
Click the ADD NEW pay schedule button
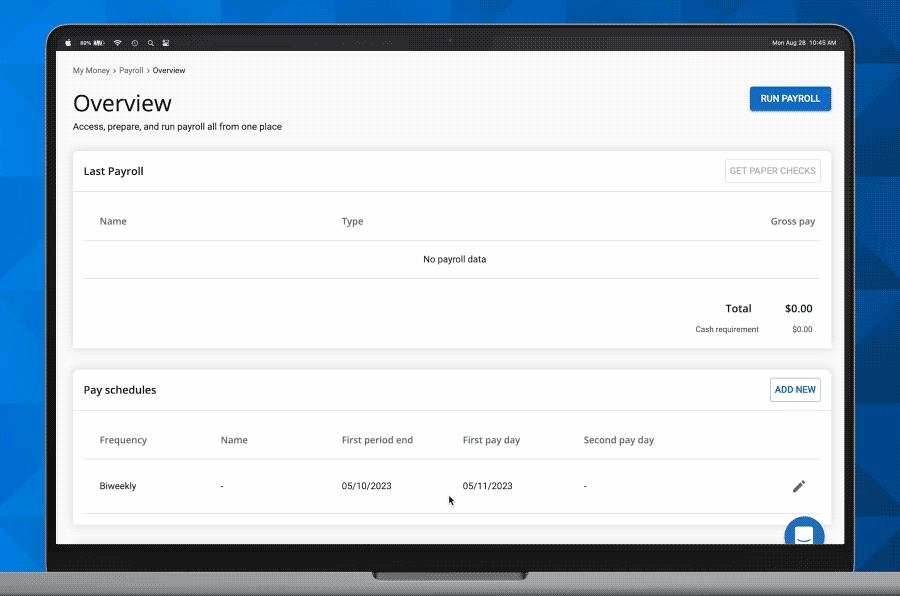click(x=795, y=389)
